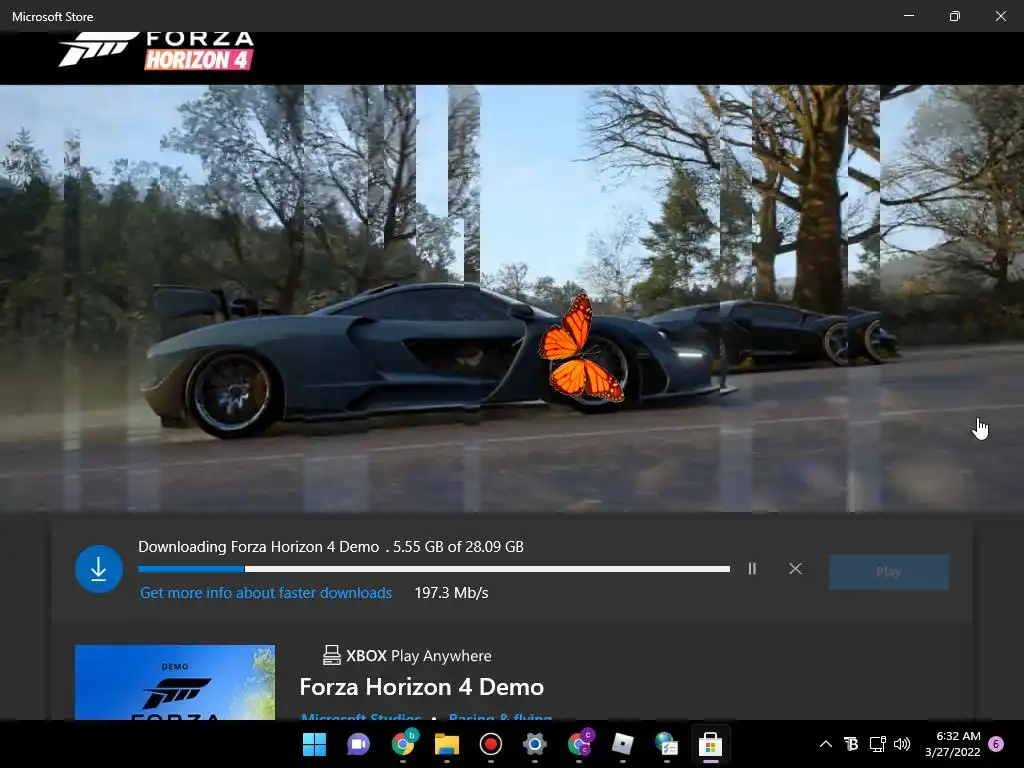Open the Settings gear icon in taskbar
Viewport: 1024px width, 768px height.
click(534, 744)
